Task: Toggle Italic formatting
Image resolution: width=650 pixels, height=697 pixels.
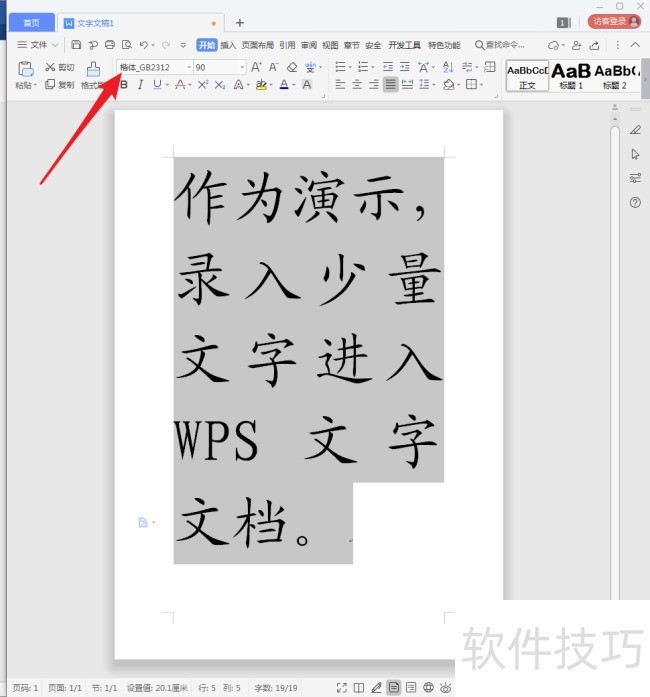Action: pyautogui.click(x=140, y=84)
